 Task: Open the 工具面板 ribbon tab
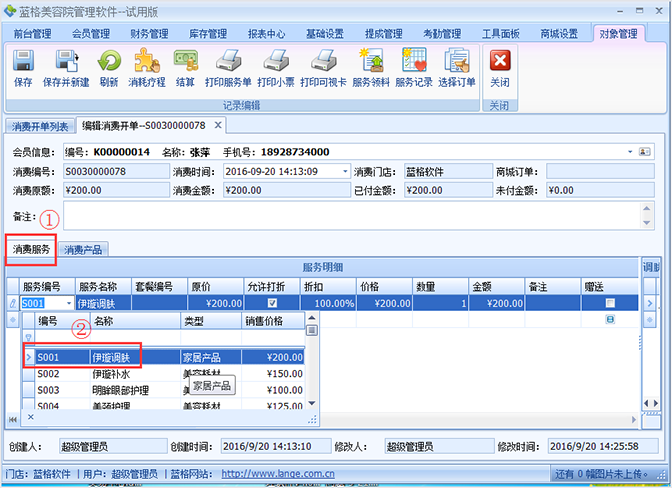click(x=501, y=33)
